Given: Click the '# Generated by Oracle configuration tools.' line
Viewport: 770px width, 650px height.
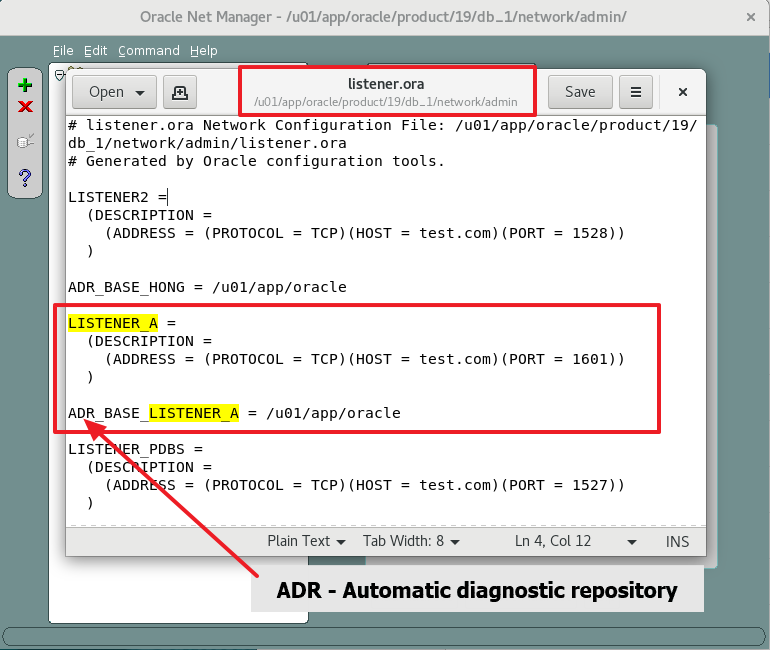Looking at the screenshot, I should point(256,161).
